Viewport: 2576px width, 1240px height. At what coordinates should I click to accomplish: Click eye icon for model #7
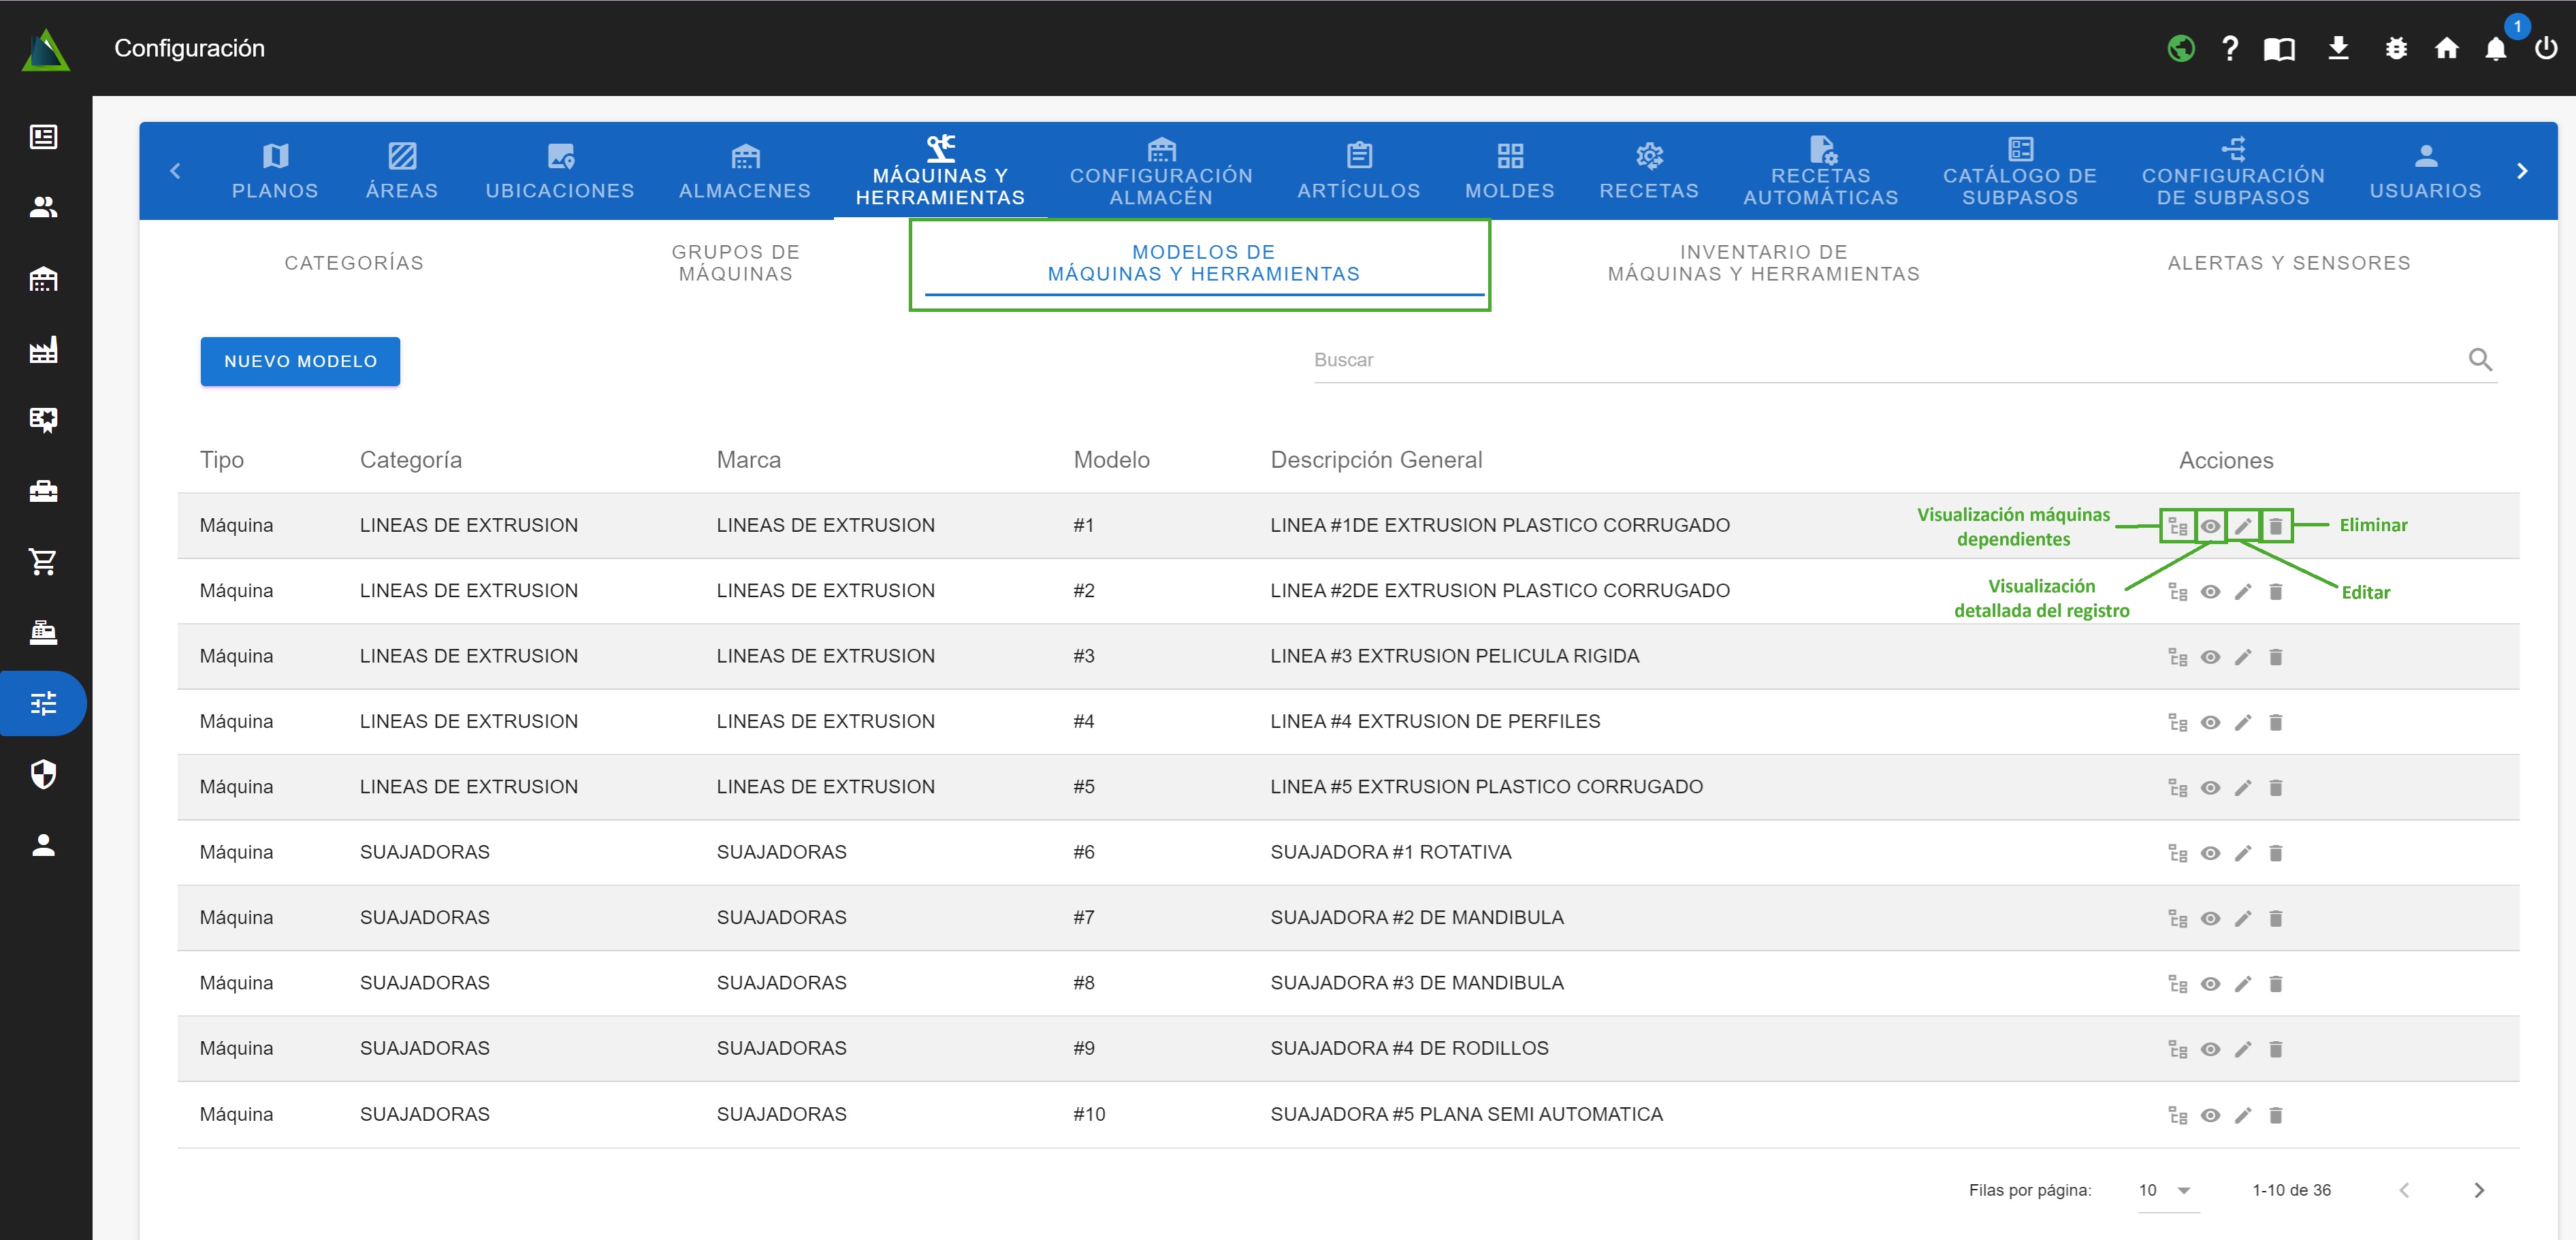(2210, 918)
